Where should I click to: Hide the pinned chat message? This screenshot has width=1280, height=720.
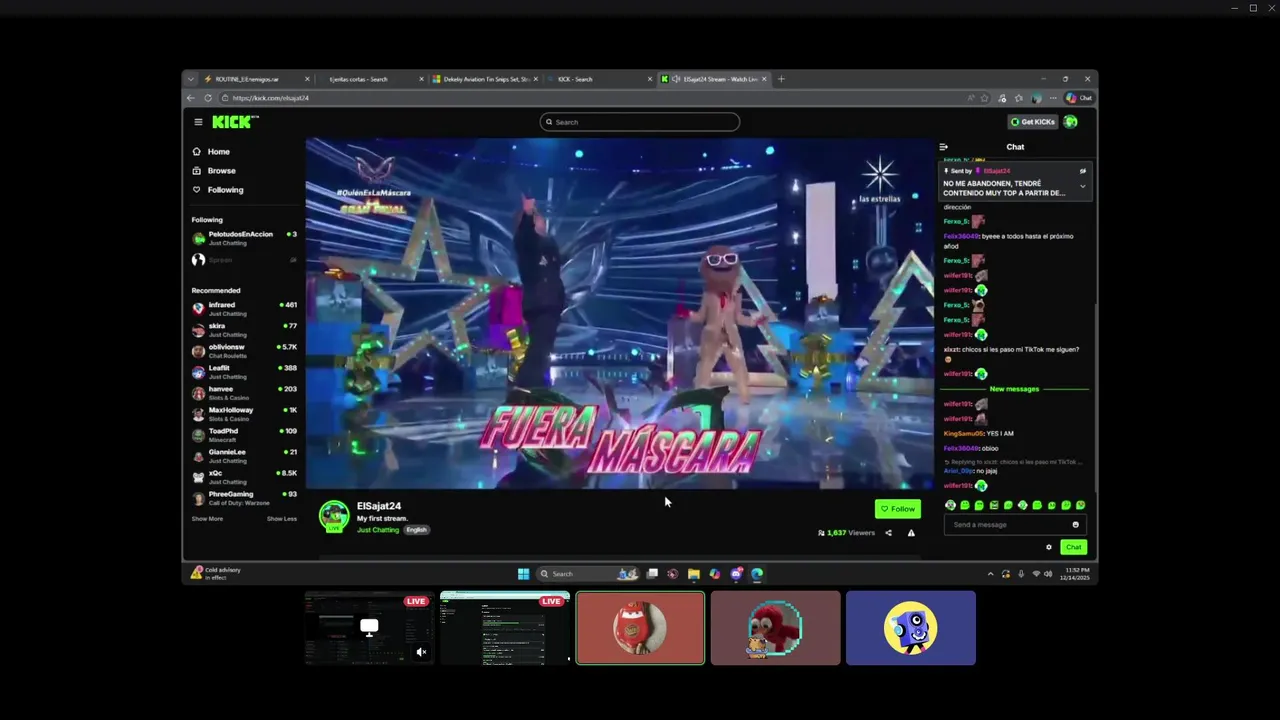pyautogui.click(x=1082, y=171)
